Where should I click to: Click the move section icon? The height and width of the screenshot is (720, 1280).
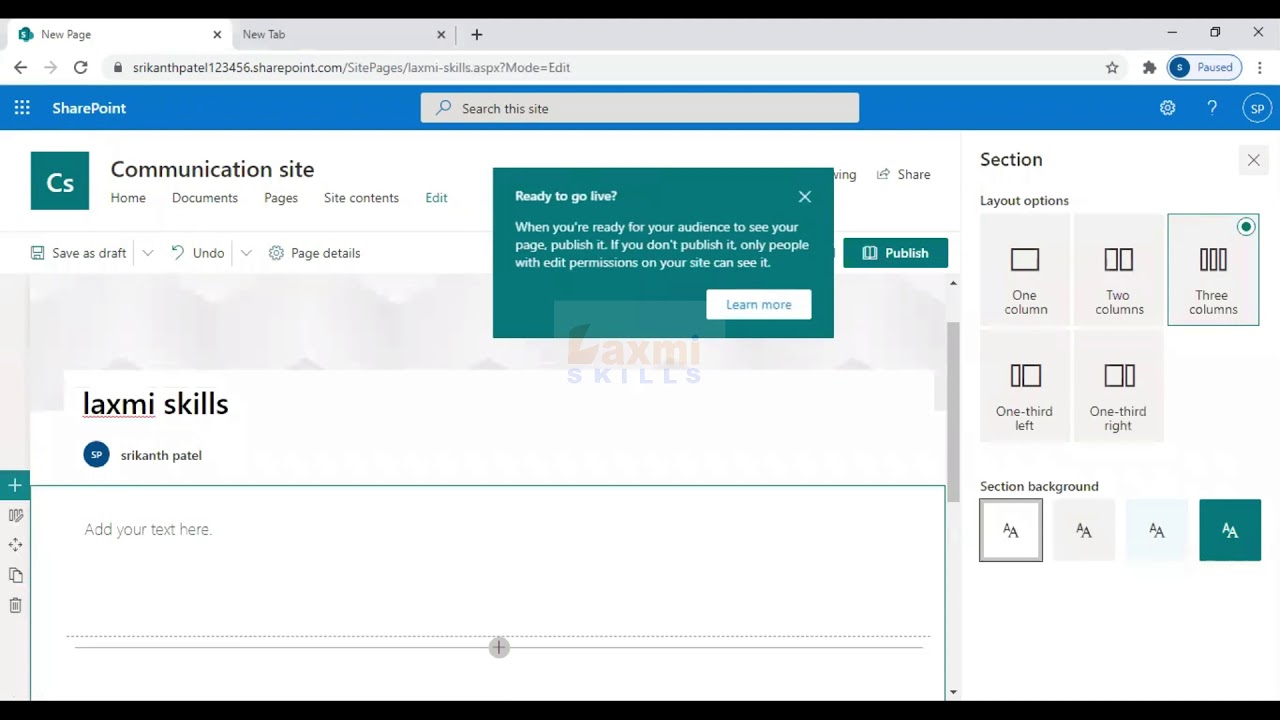click(x=15, y=545)
